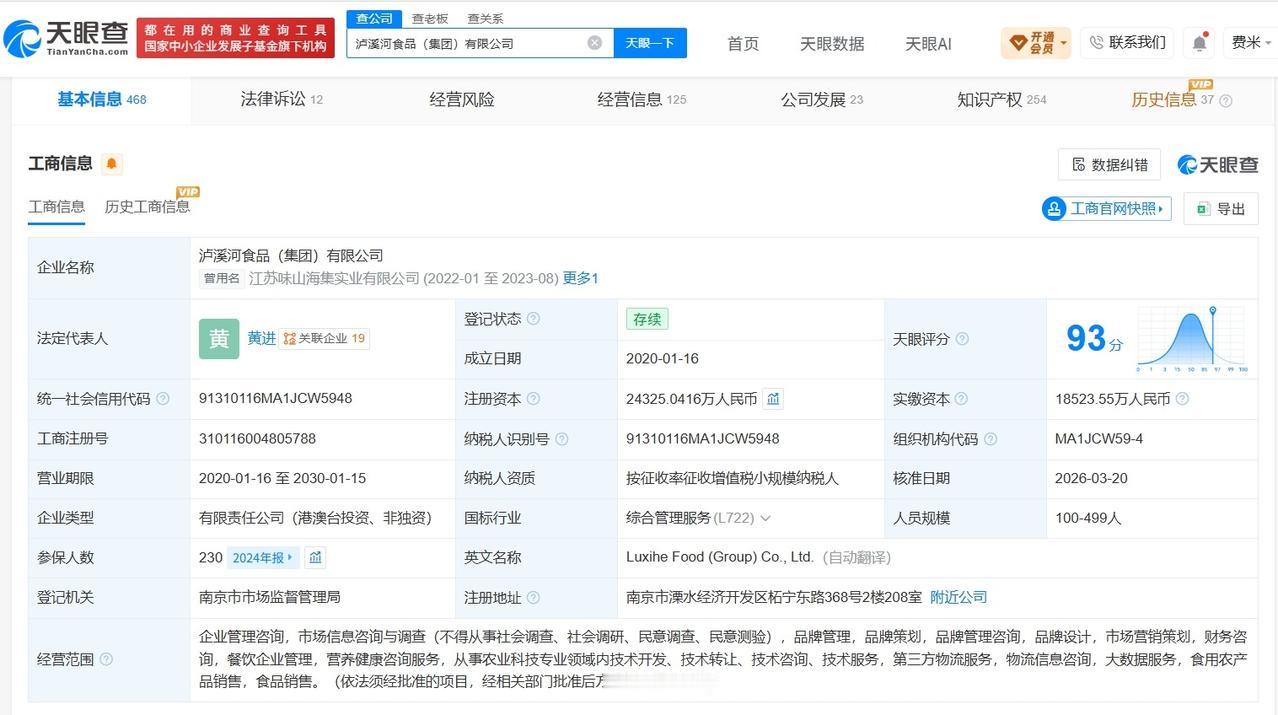Click the 黄 avatar of legal representative

(219, 339)
